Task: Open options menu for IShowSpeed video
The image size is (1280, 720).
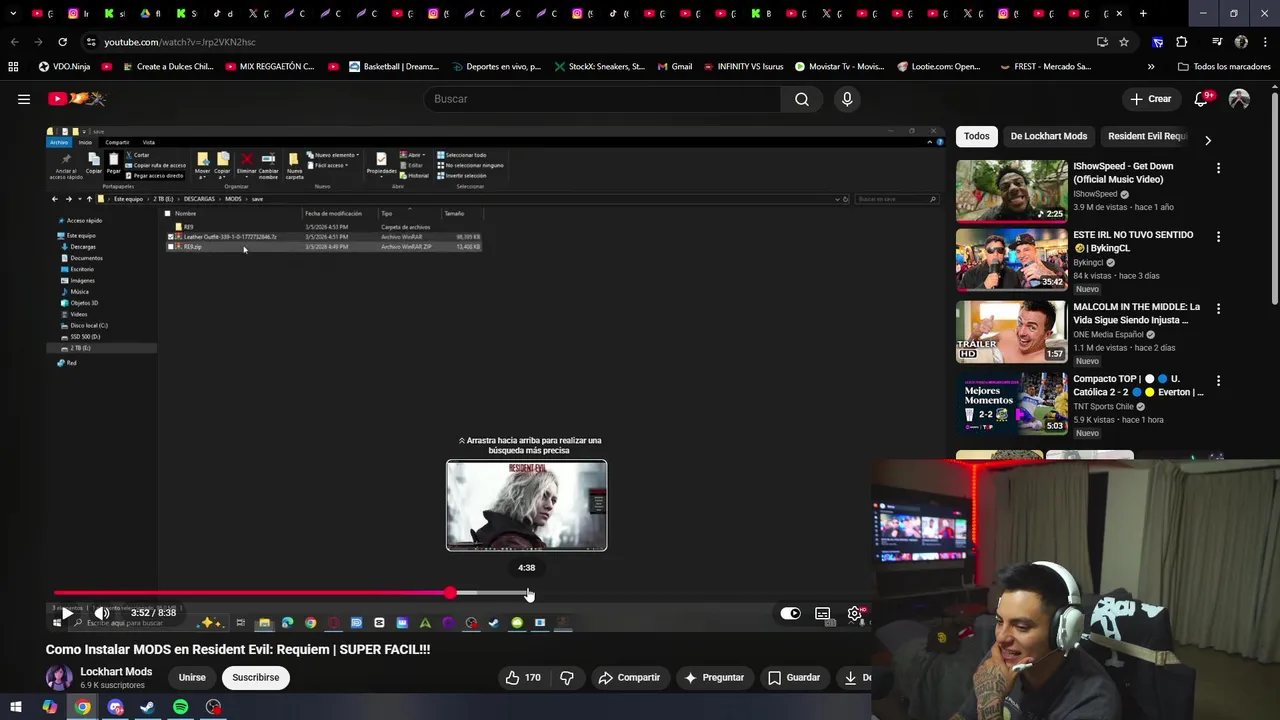Action: (x=1218, y=168)
